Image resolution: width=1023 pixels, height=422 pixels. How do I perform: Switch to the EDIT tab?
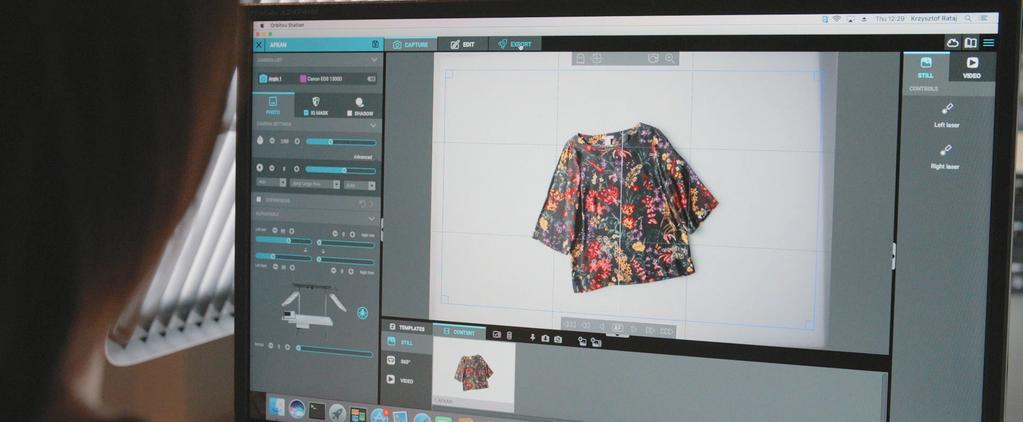(463, 44)
